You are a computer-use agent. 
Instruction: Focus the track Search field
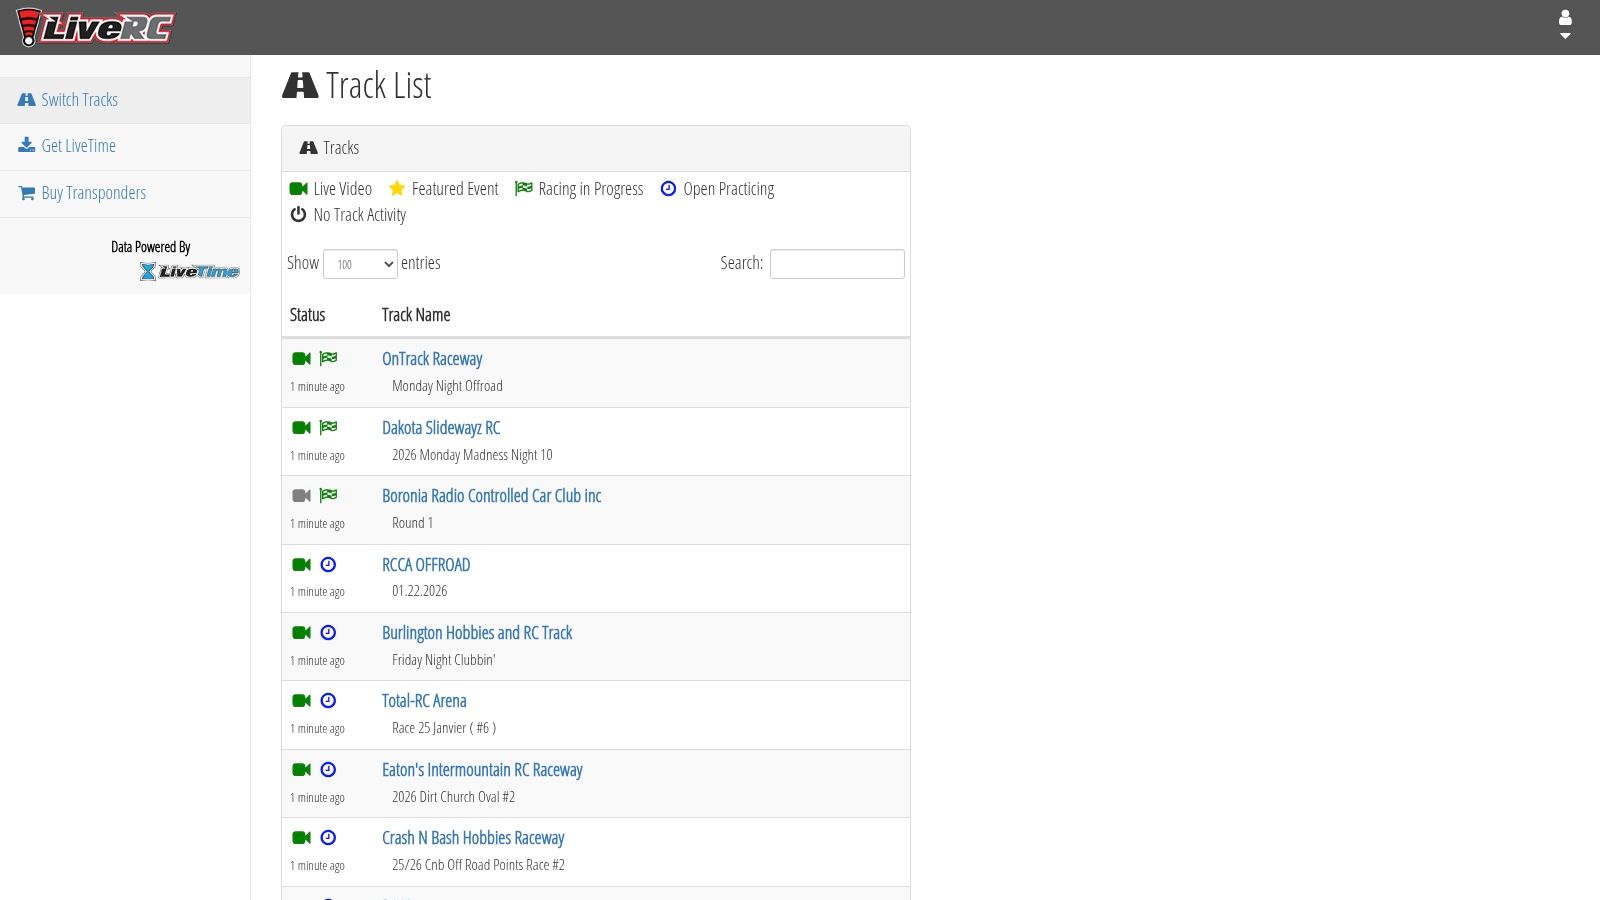tap(837, 264)
